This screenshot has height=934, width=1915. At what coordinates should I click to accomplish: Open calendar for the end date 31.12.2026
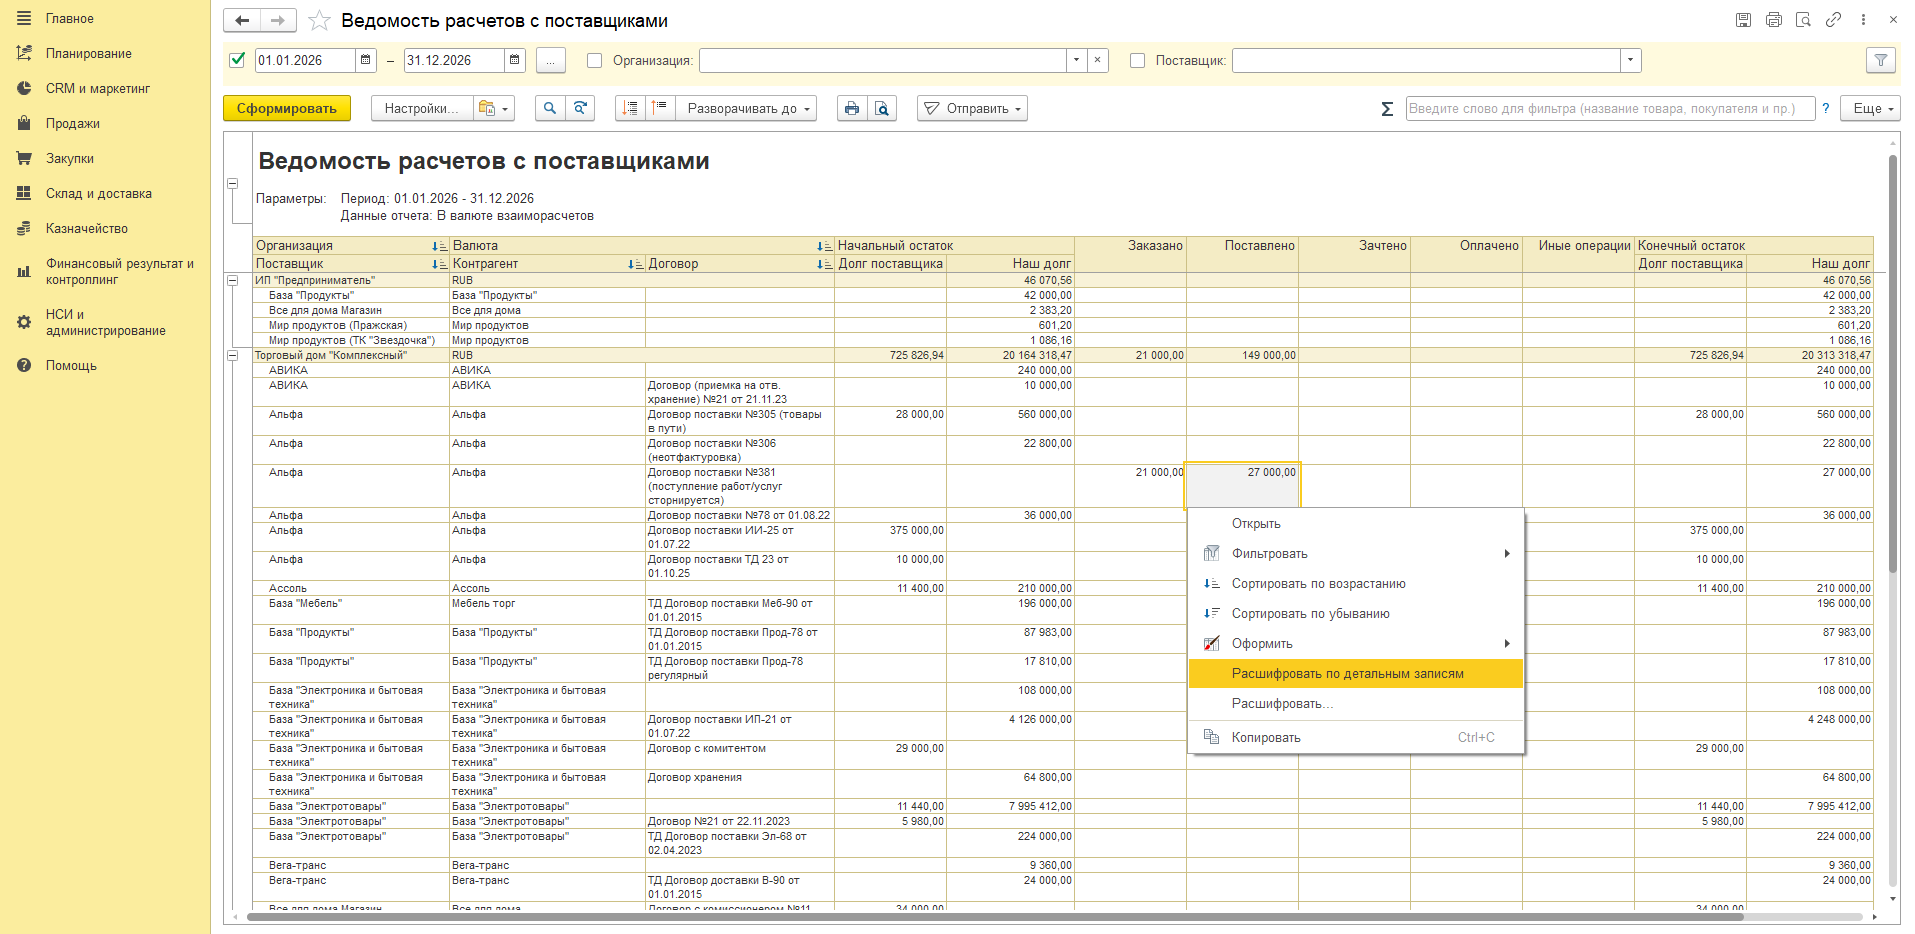[515, 60]
